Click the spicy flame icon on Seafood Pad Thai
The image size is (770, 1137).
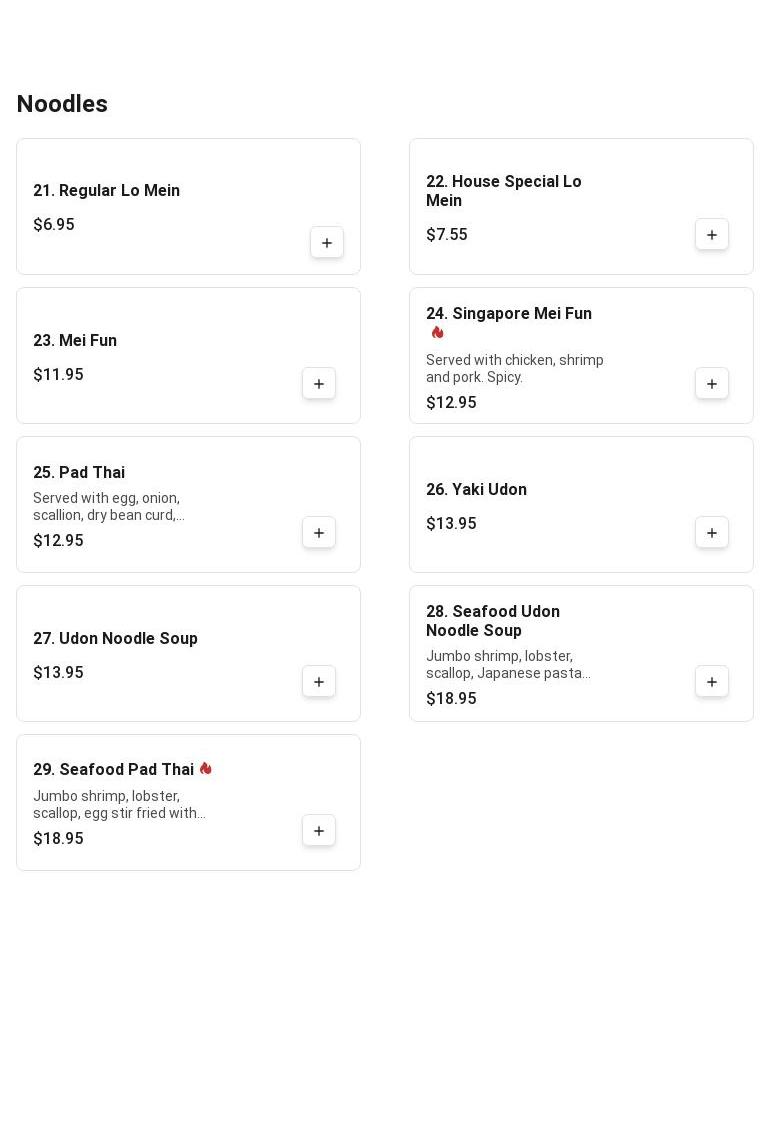tap(205, 769)
